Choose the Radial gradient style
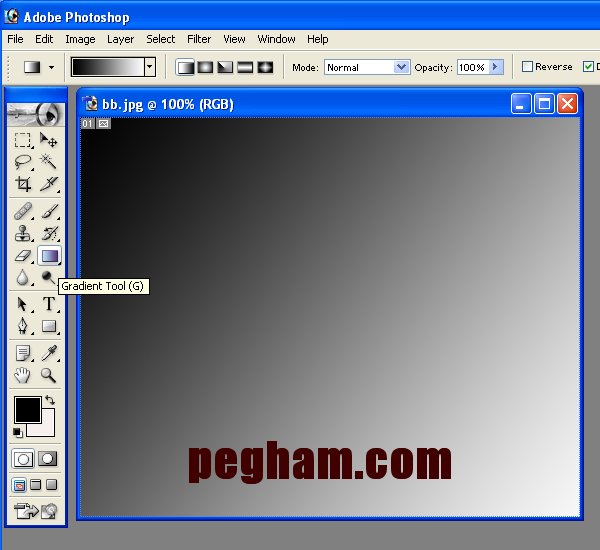The image size is (600, 550). click(x=205, y=67)
